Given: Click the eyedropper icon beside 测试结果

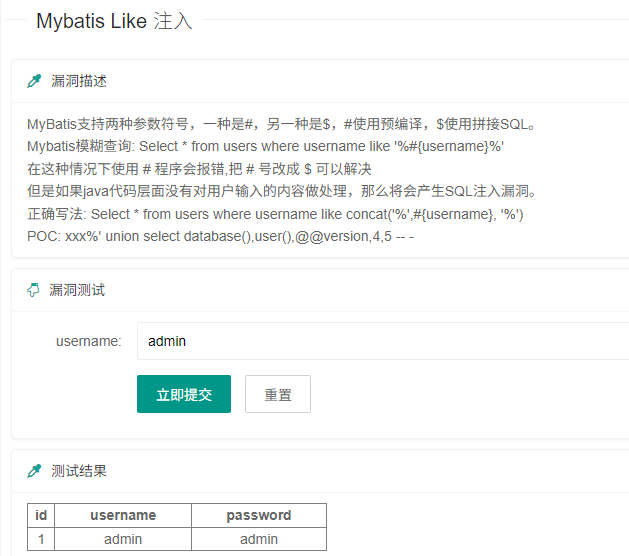Looking at the screenshot, I should coord(34,471).
